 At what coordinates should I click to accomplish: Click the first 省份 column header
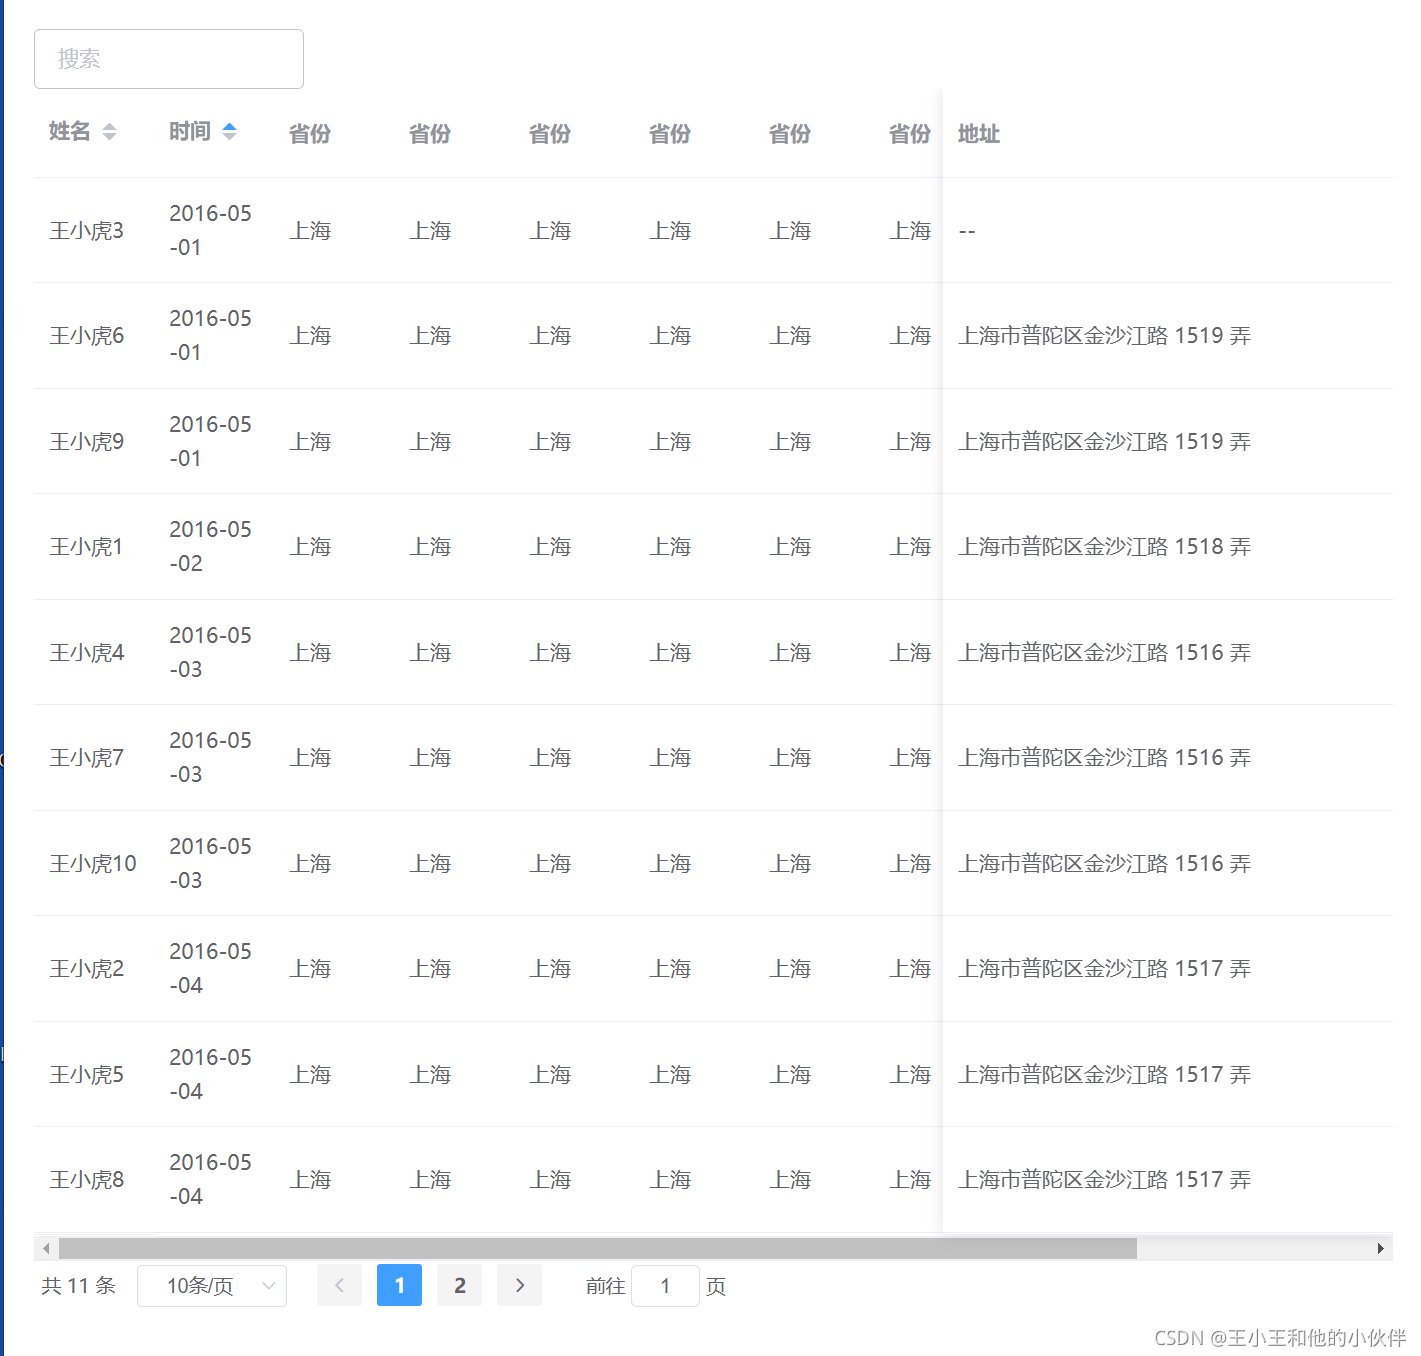point(309,134)
